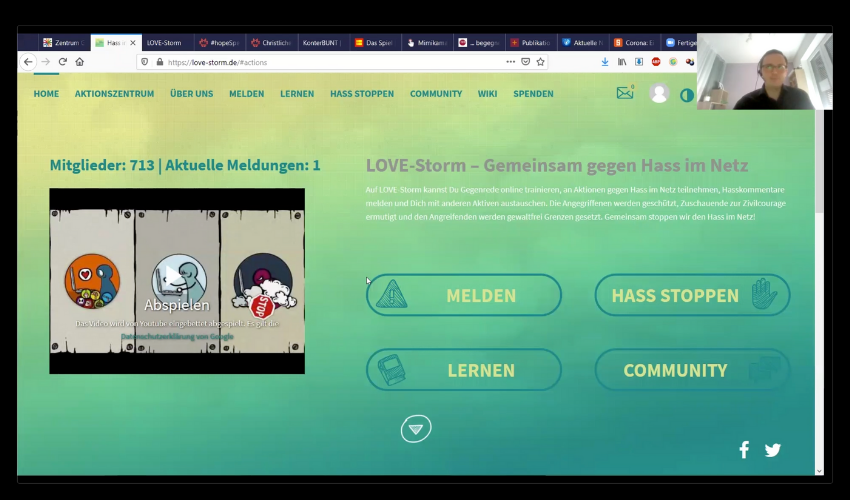Open SPENDEN in the navigation

[533, 94]
